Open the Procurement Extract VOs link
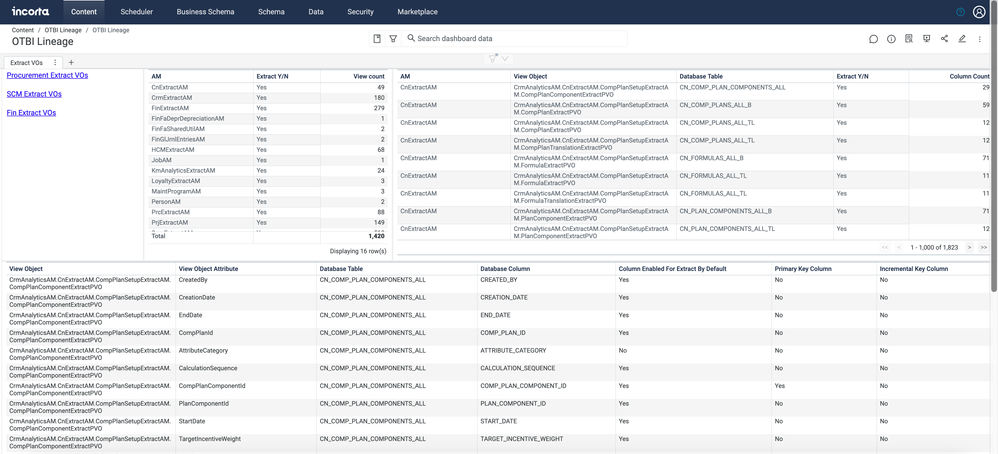This screenshot has height=454, width=998. point(47,75)
